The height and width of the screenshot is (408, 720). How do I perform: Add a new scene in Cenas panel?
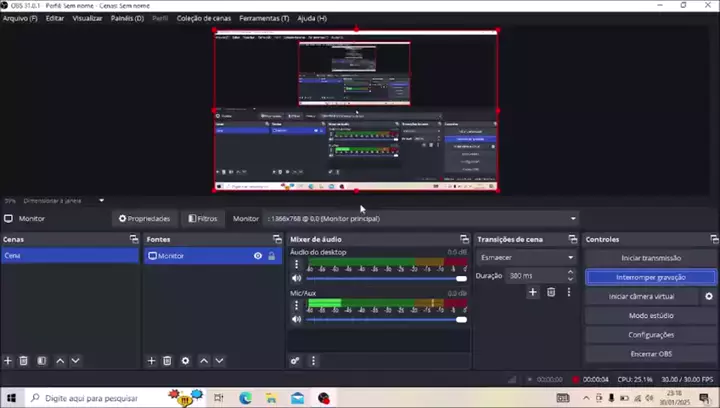pyautogui.click(x=8, y=360)
